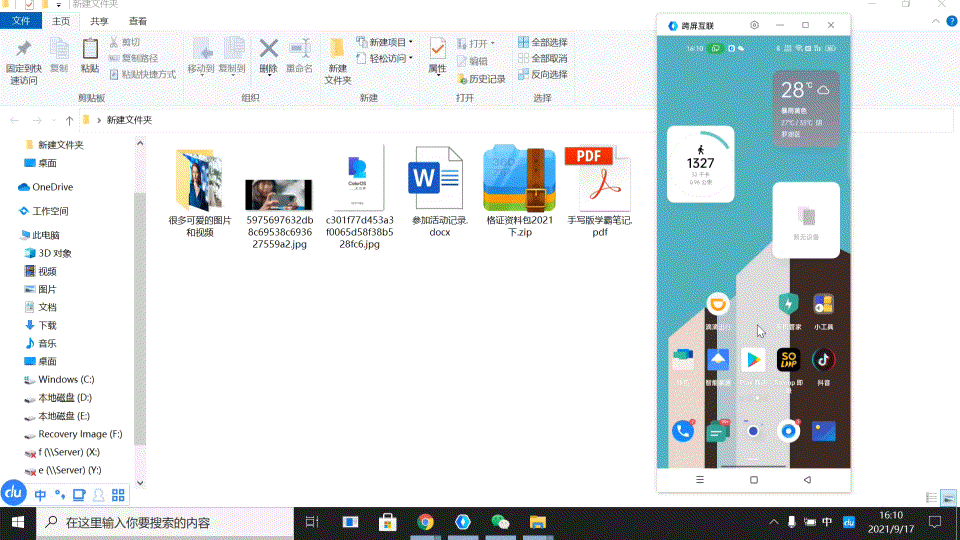Switch to details view at bottom right
960x540 pixels.
[x=931, y=498]
